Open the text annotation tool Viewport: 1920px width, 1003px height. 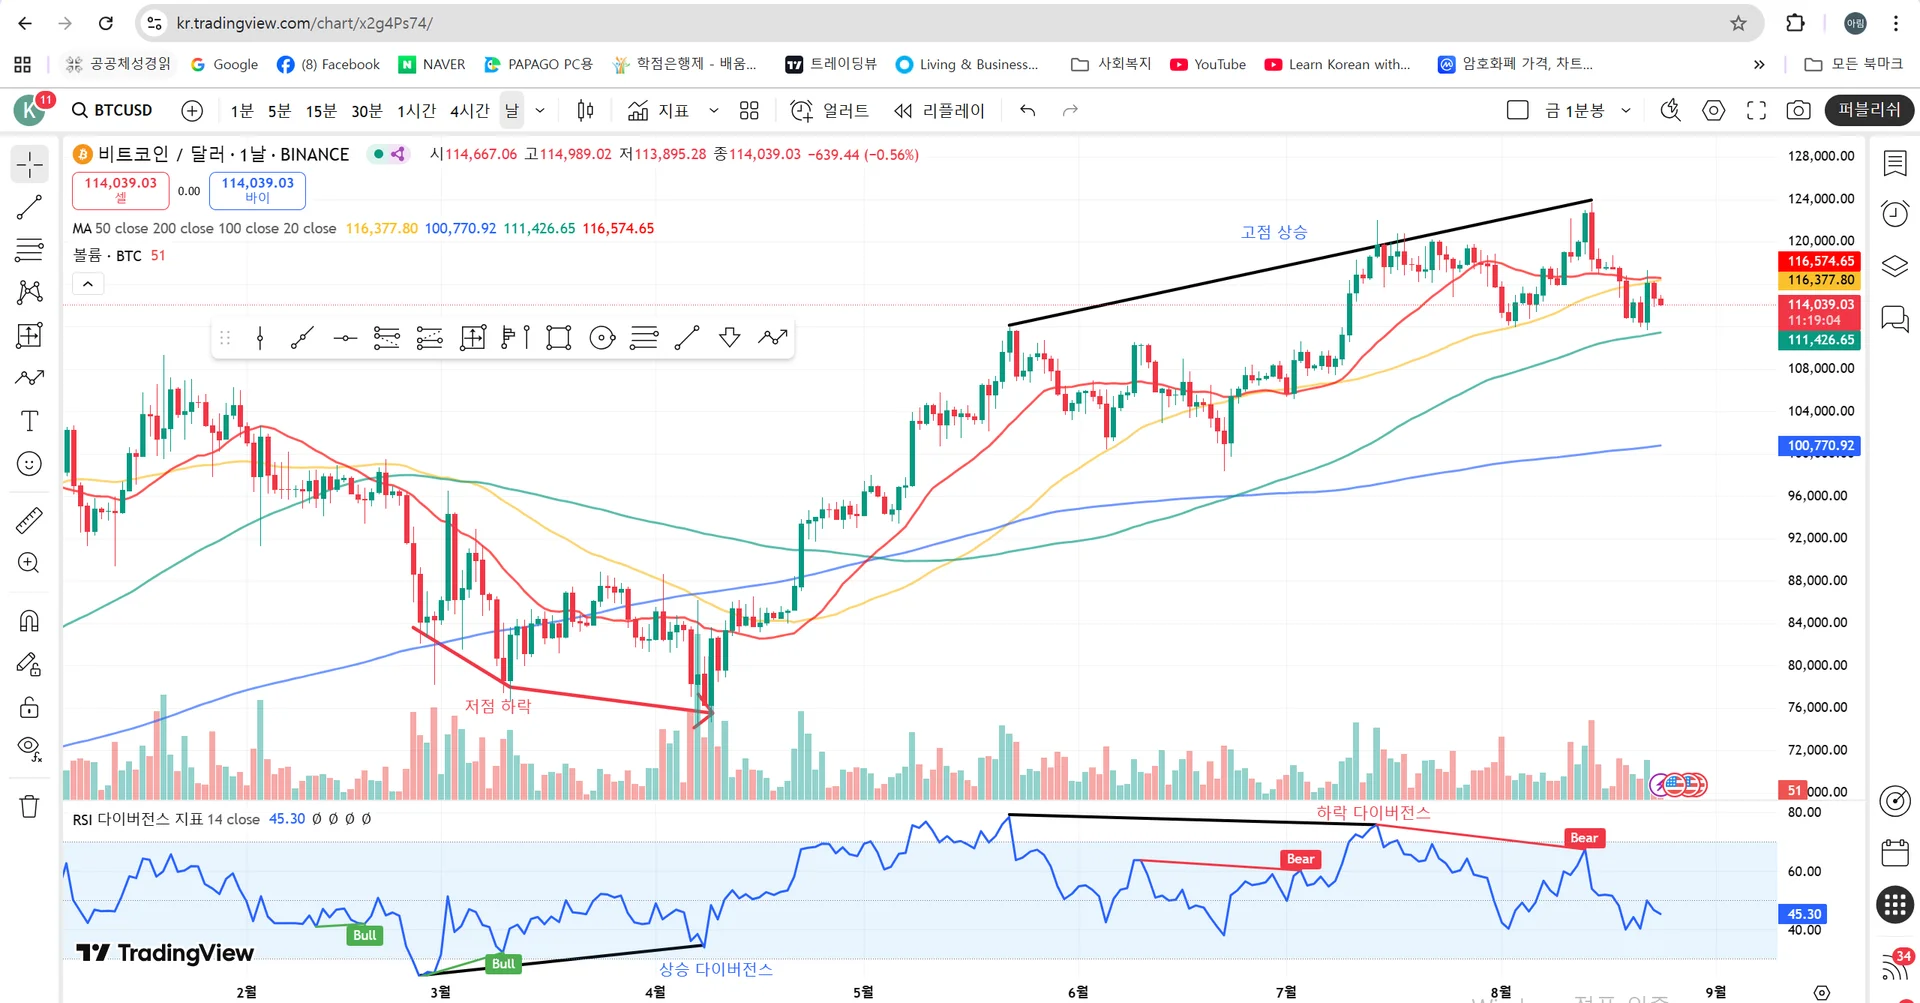(x=29, y=421)
